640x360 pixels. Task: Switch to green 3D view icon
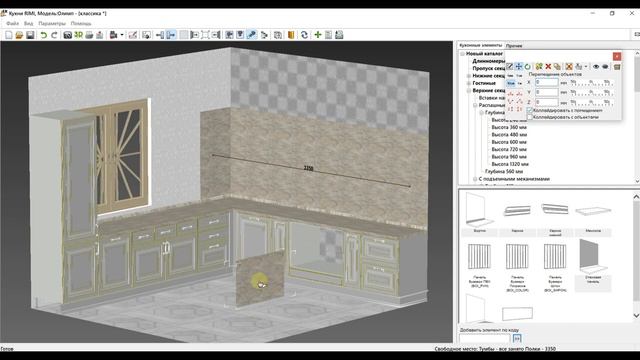[78, 35]
